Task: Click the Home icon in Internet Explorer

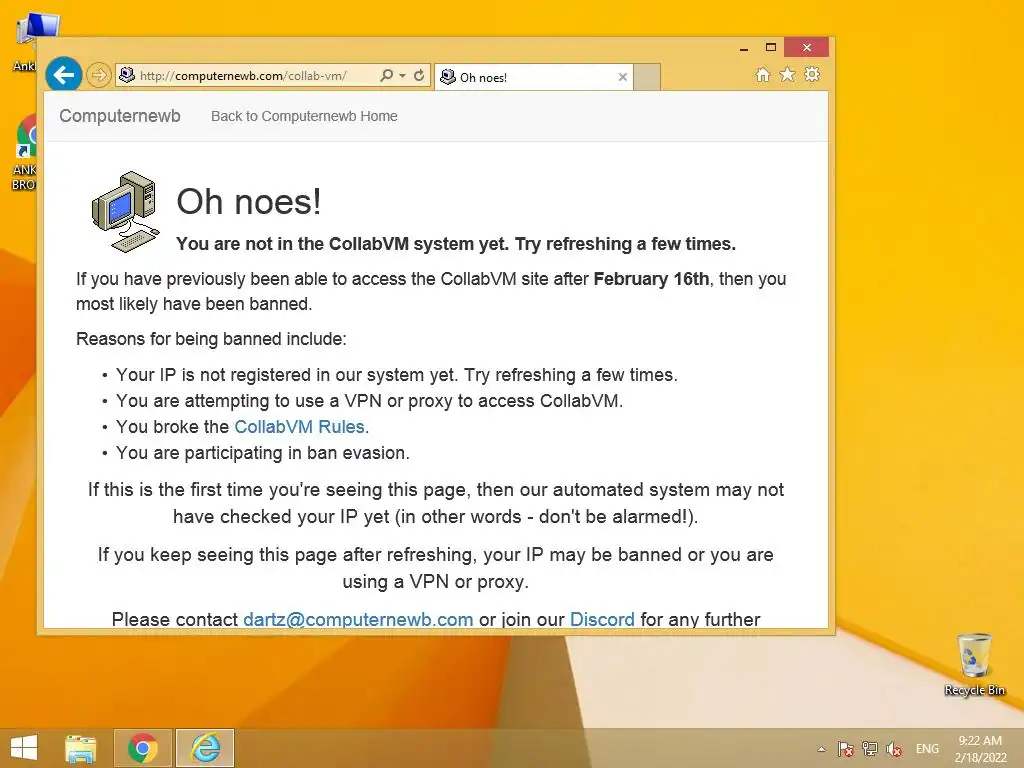Action: pyautogui.click(x=763, y=74)
